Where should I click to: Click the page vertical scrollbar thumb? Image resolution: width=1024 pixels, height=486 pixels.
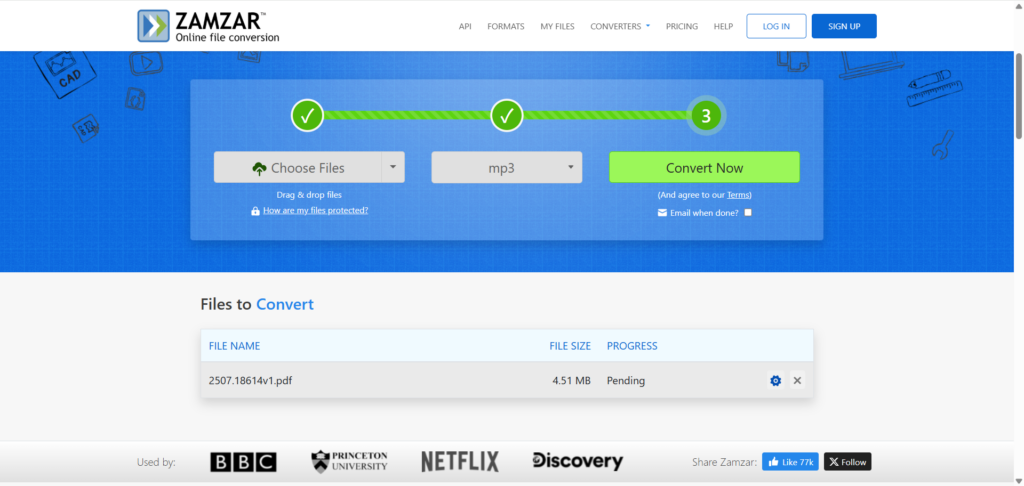coord(1018,95)
